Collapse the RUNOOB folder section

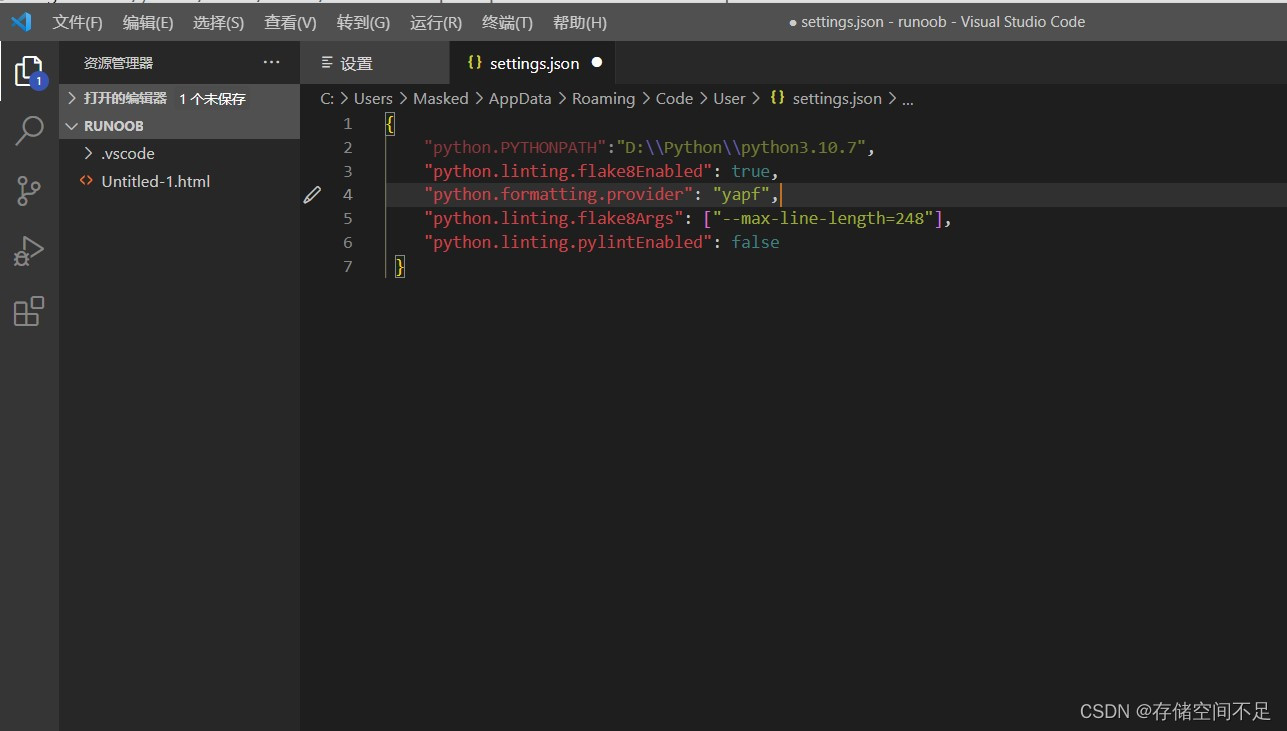click(180, 126)
